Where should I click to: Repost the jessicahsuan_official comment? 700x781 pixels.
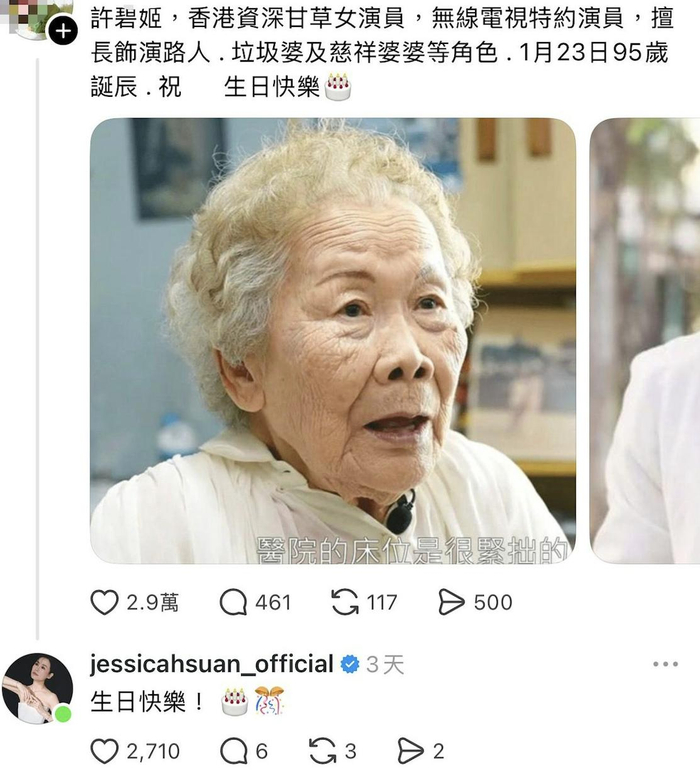point(322,751)
